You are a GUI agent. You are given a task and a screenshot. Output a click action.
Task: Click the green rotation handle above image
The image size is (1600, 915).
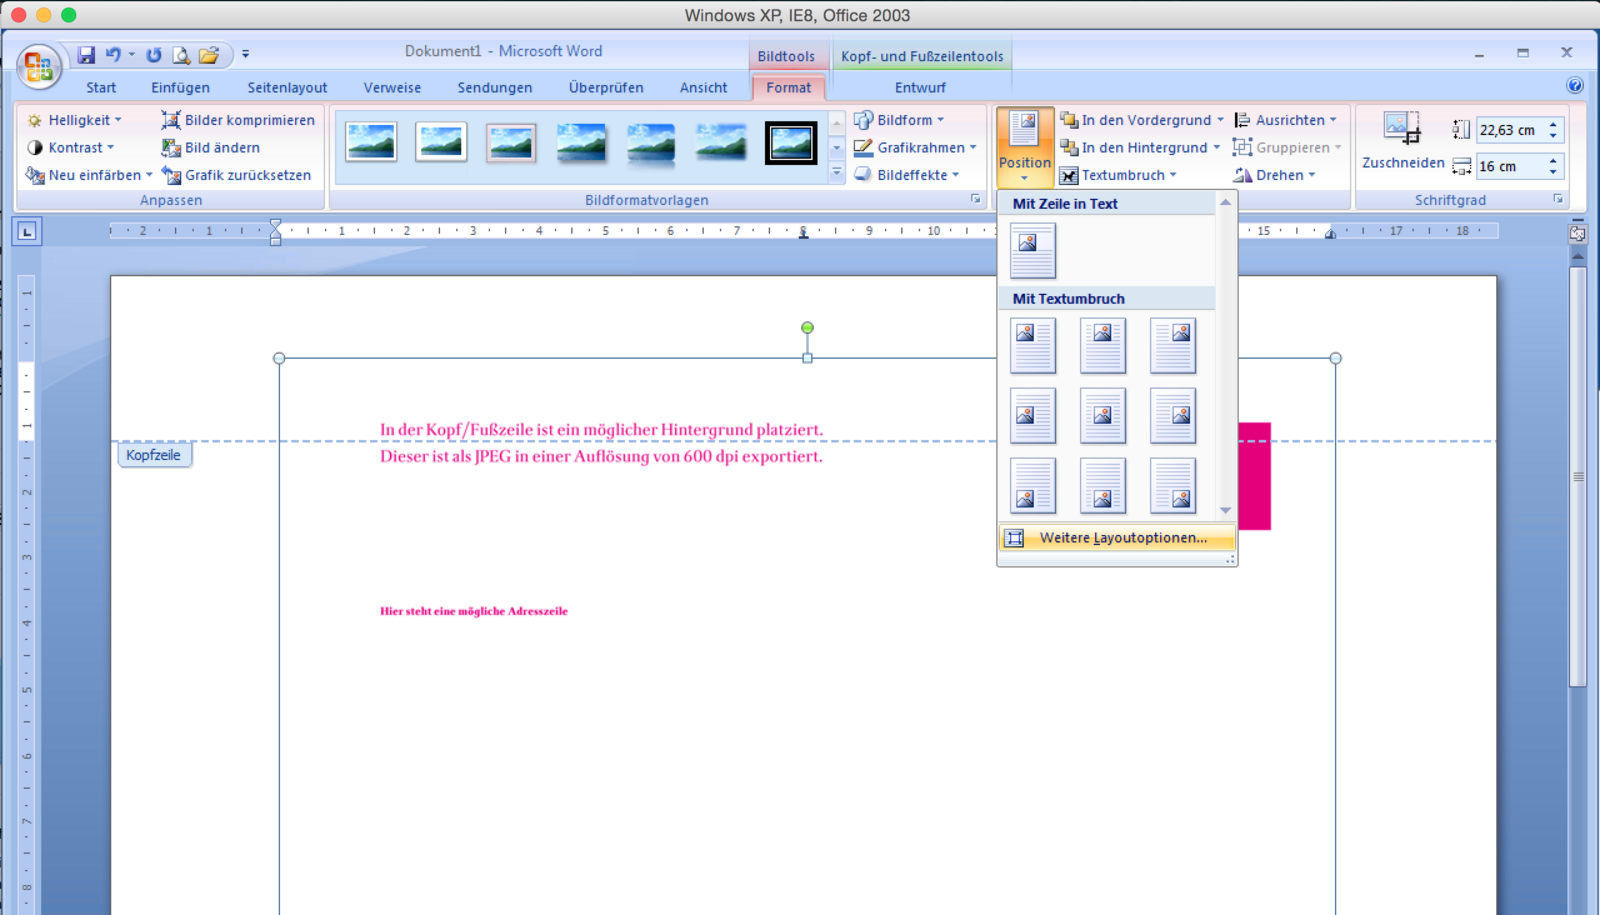(807, 328)
